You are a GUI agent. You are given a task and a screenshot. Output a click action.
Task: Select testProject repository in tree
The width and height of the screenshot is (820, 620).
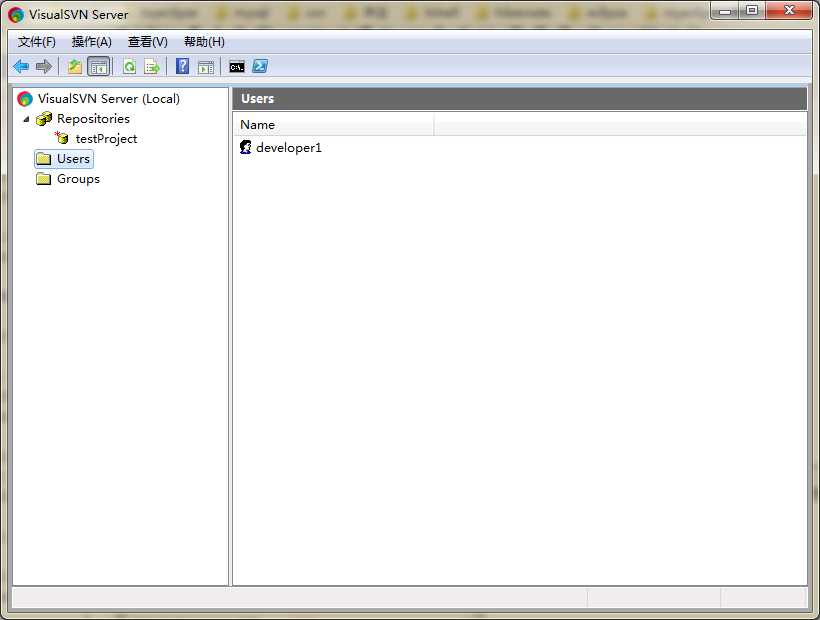106,139
